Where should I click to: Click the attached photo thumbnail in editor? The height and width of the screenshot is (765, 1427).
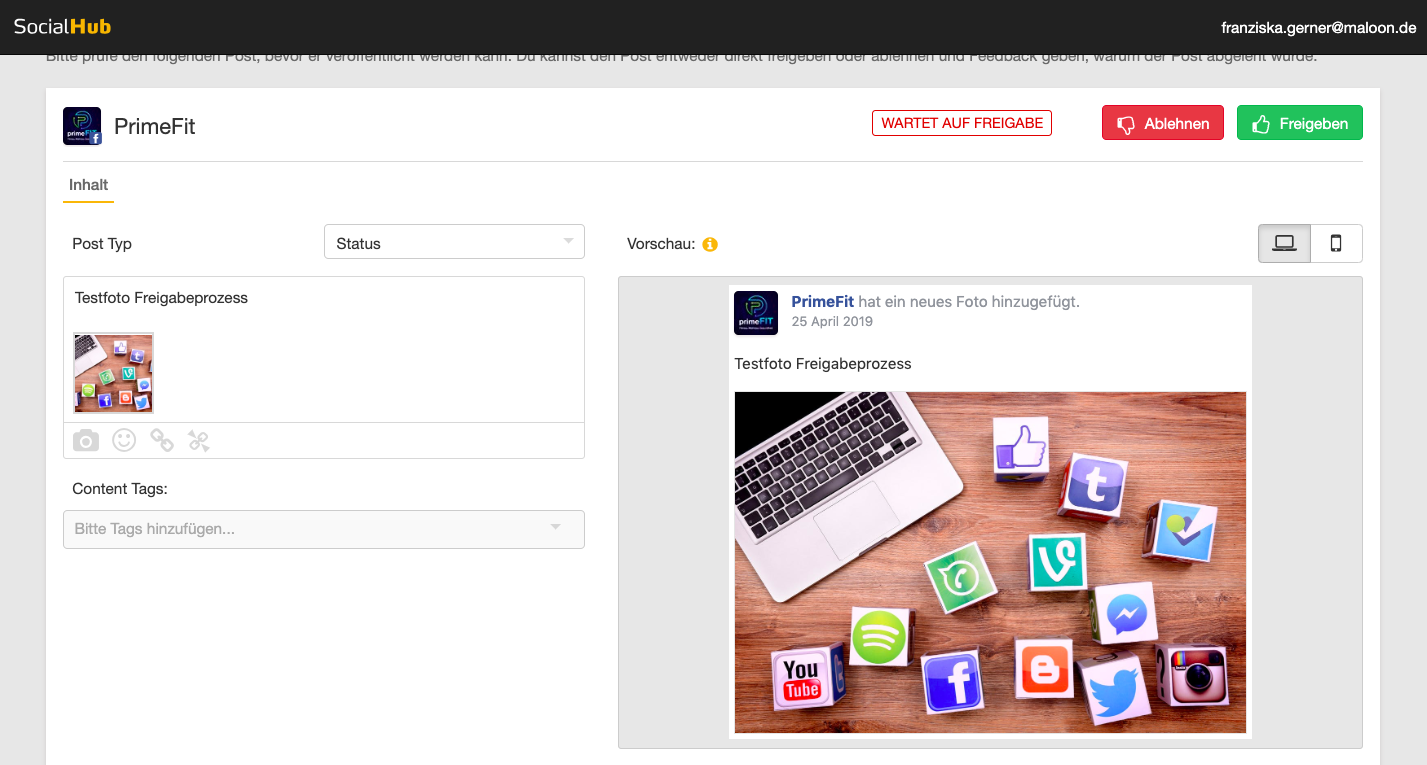pyautogui.click(x=114, y=373)
